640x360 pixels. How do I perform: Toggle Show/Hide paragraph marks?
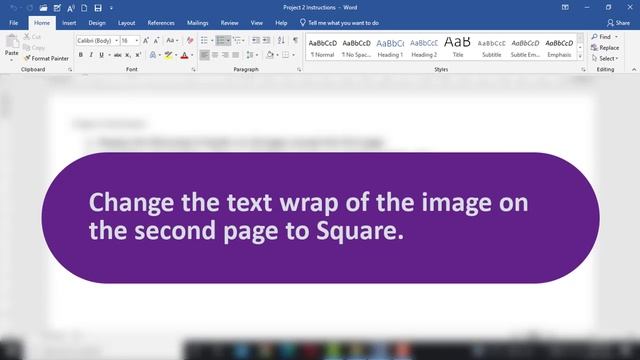(295, 40)
